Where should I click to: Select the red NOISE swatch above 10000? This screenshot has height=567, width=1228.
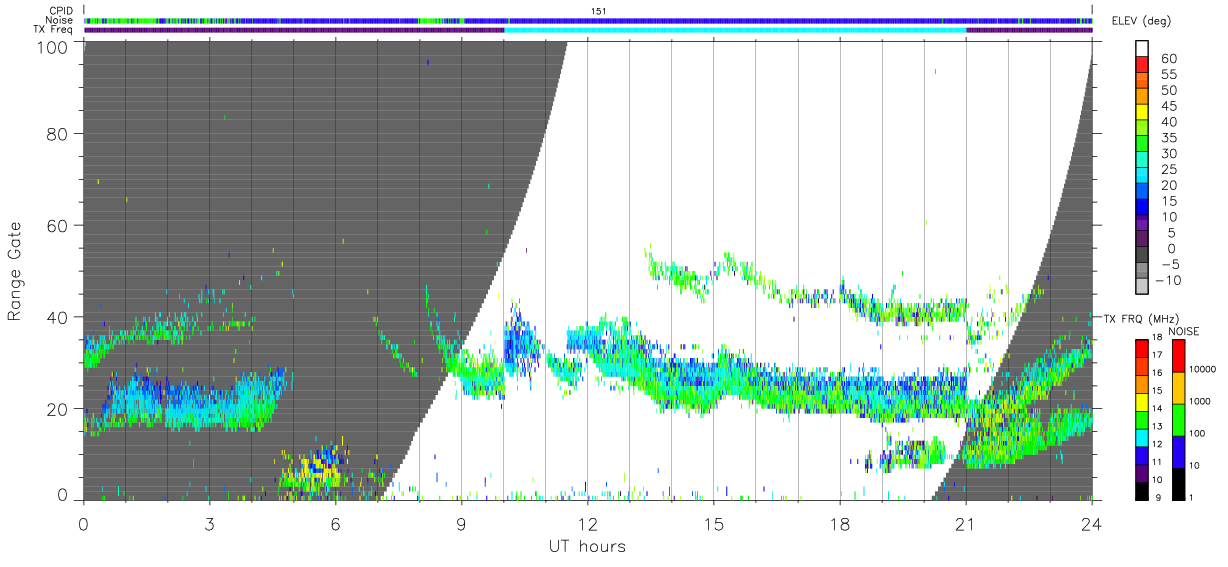[x=1177, y=355]
